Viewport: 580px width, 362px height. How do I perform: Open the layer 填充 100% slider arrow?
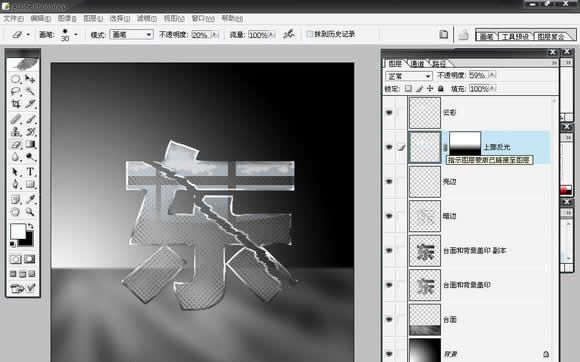[492, 89]
